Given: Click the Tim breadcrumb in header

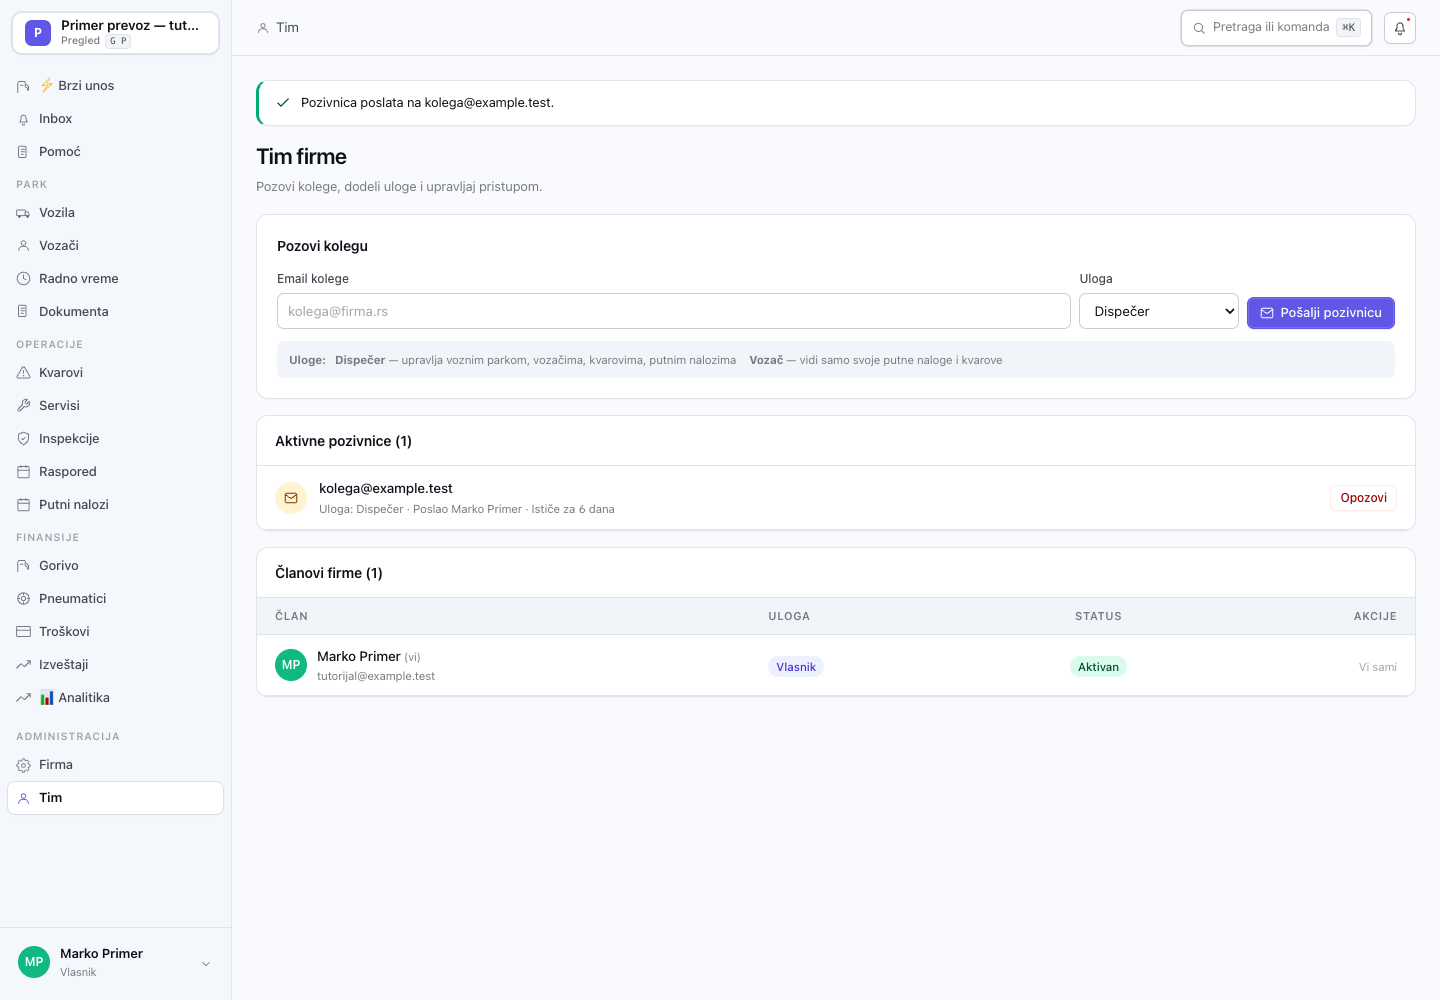Looking at the screenshot, I should coord(287,28).
